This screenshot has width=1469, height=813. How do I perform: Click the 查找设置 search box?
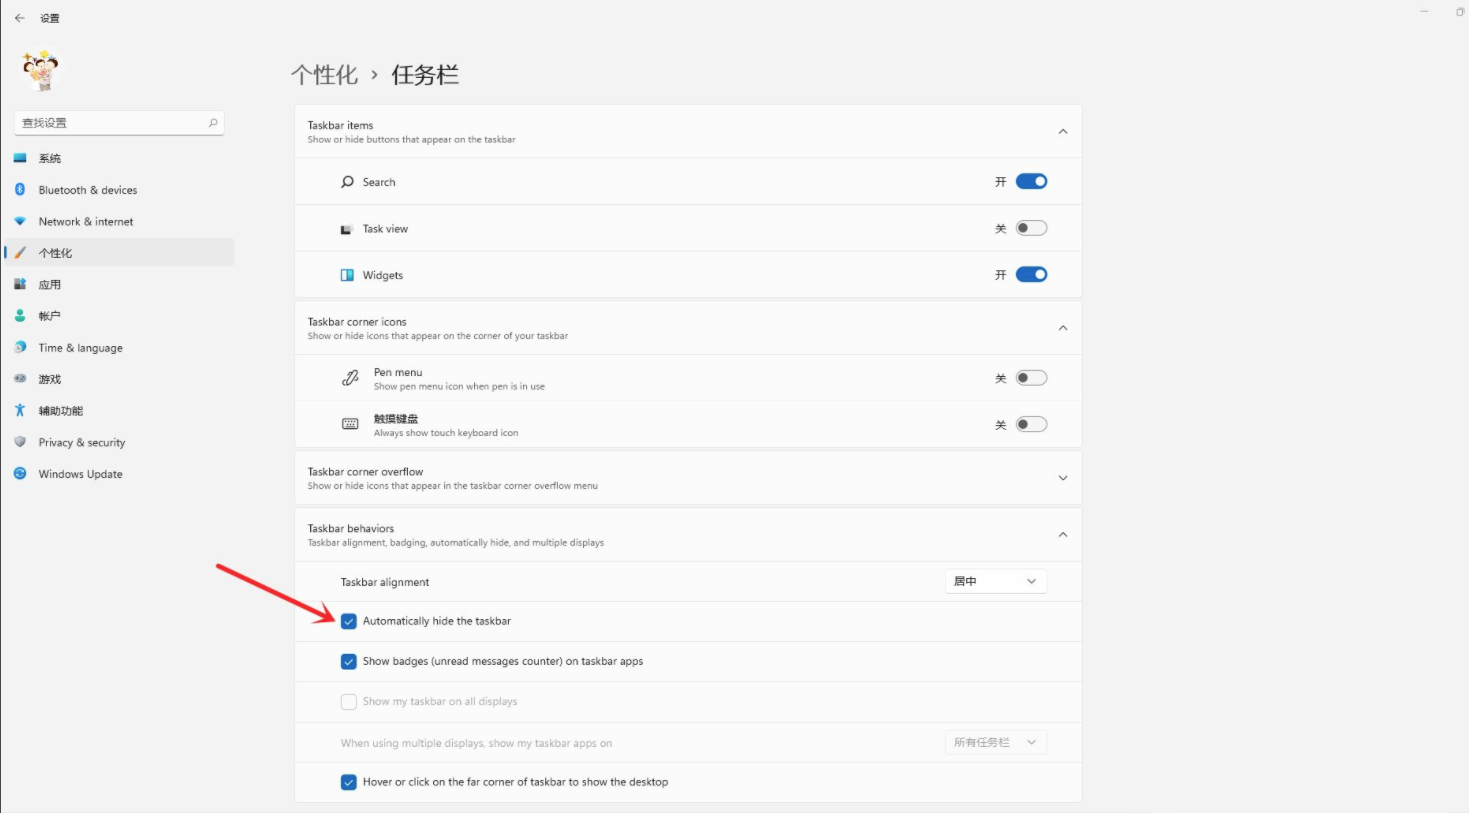(118, 122)
